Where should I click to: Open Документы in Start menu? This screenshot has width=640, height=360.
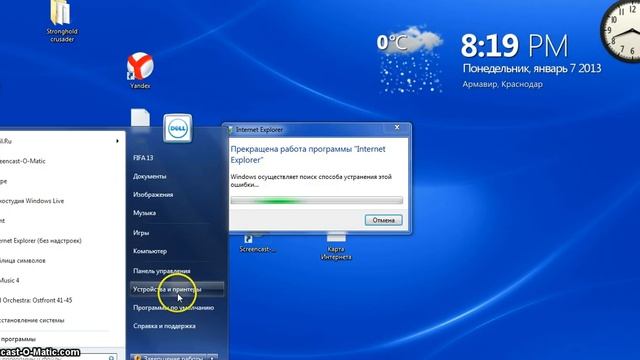click(149, 176)
